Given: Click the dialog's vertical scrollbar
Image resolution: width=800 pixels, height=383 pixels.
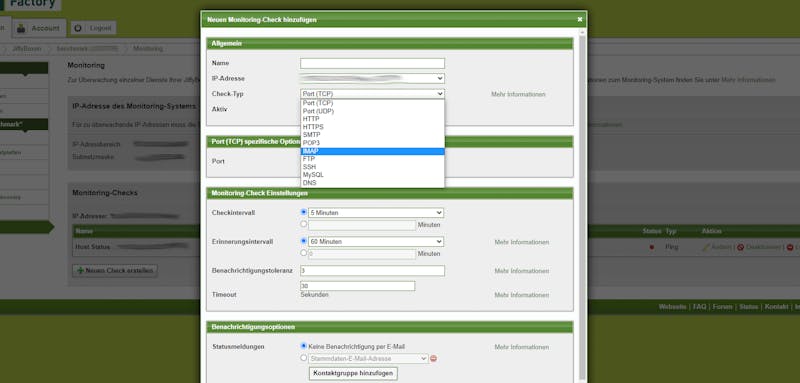Looking at the screenshot, I should (x=583, y=204).
